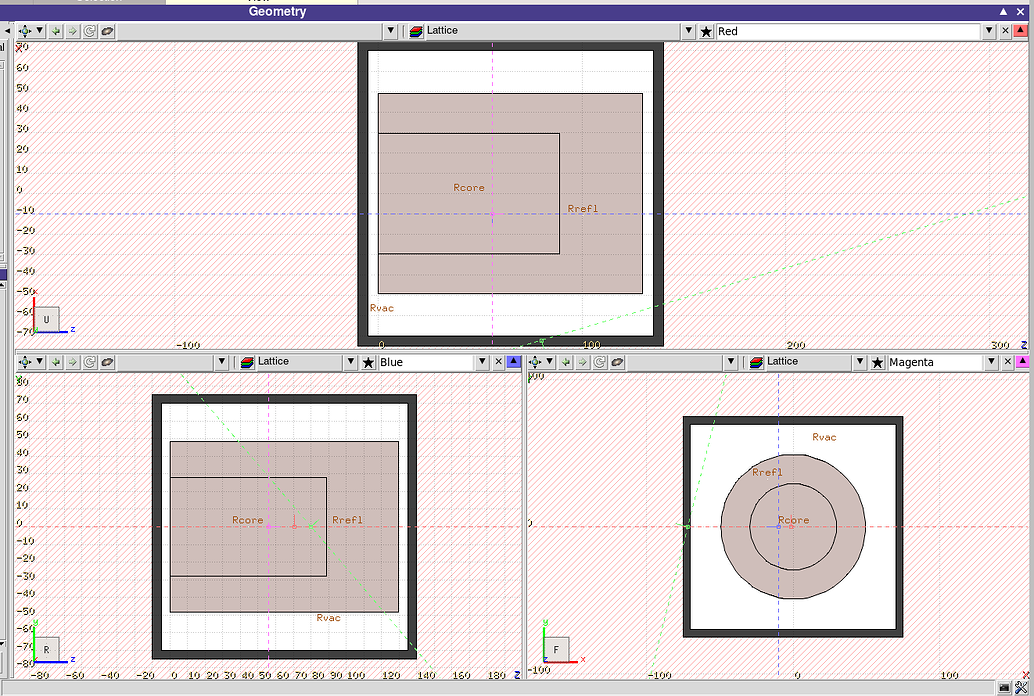Open the Lattice layers icon in the Red toolbar

click(415, 31)
